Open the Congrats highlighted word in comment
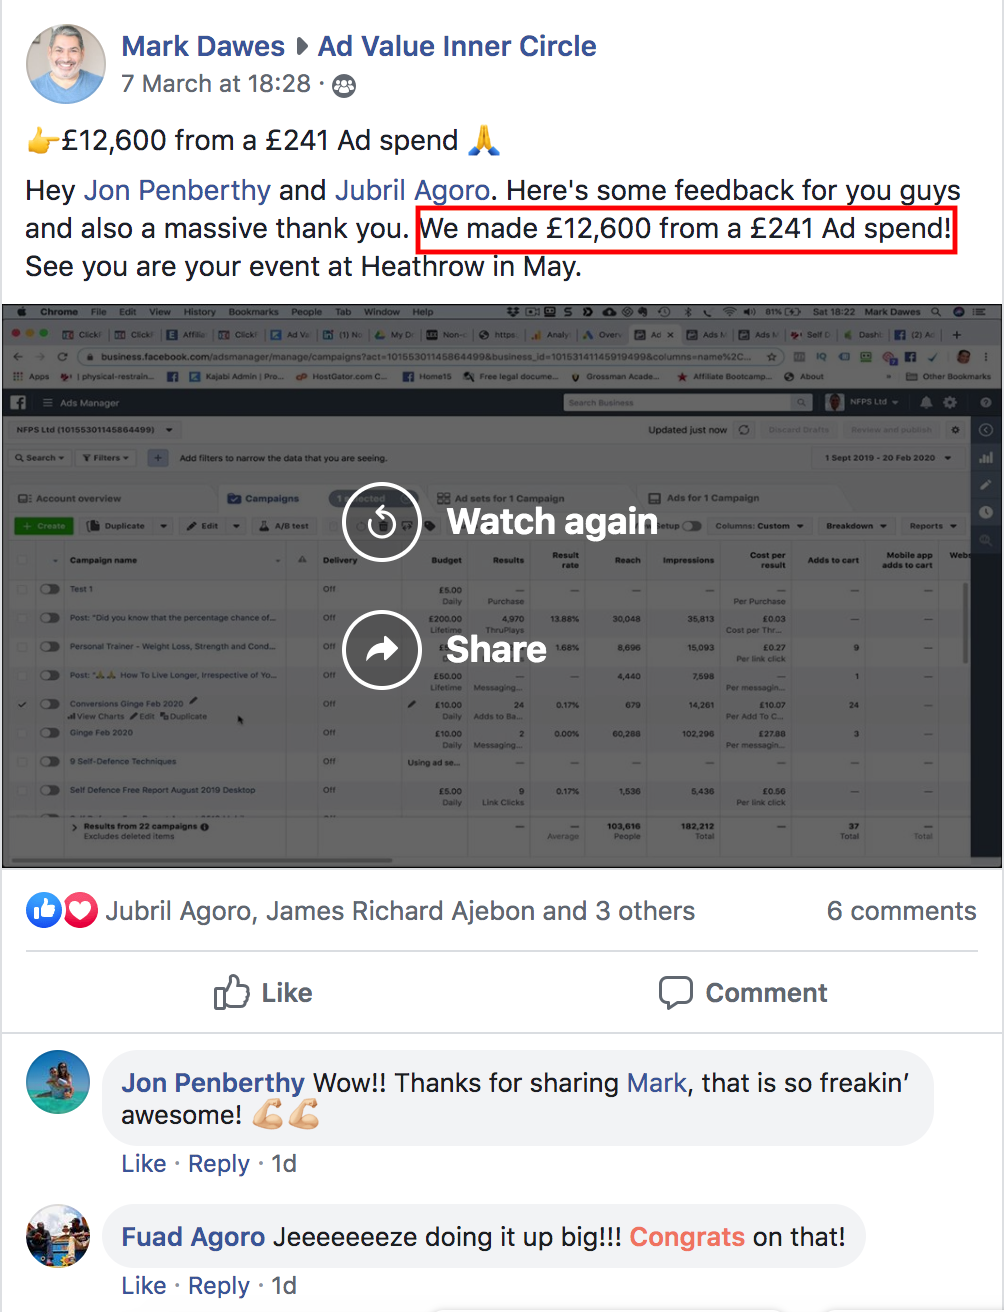Image resolution: width=1004 pixels, height=1312 pixels. pyautogui.click(x=687, y=1237)
